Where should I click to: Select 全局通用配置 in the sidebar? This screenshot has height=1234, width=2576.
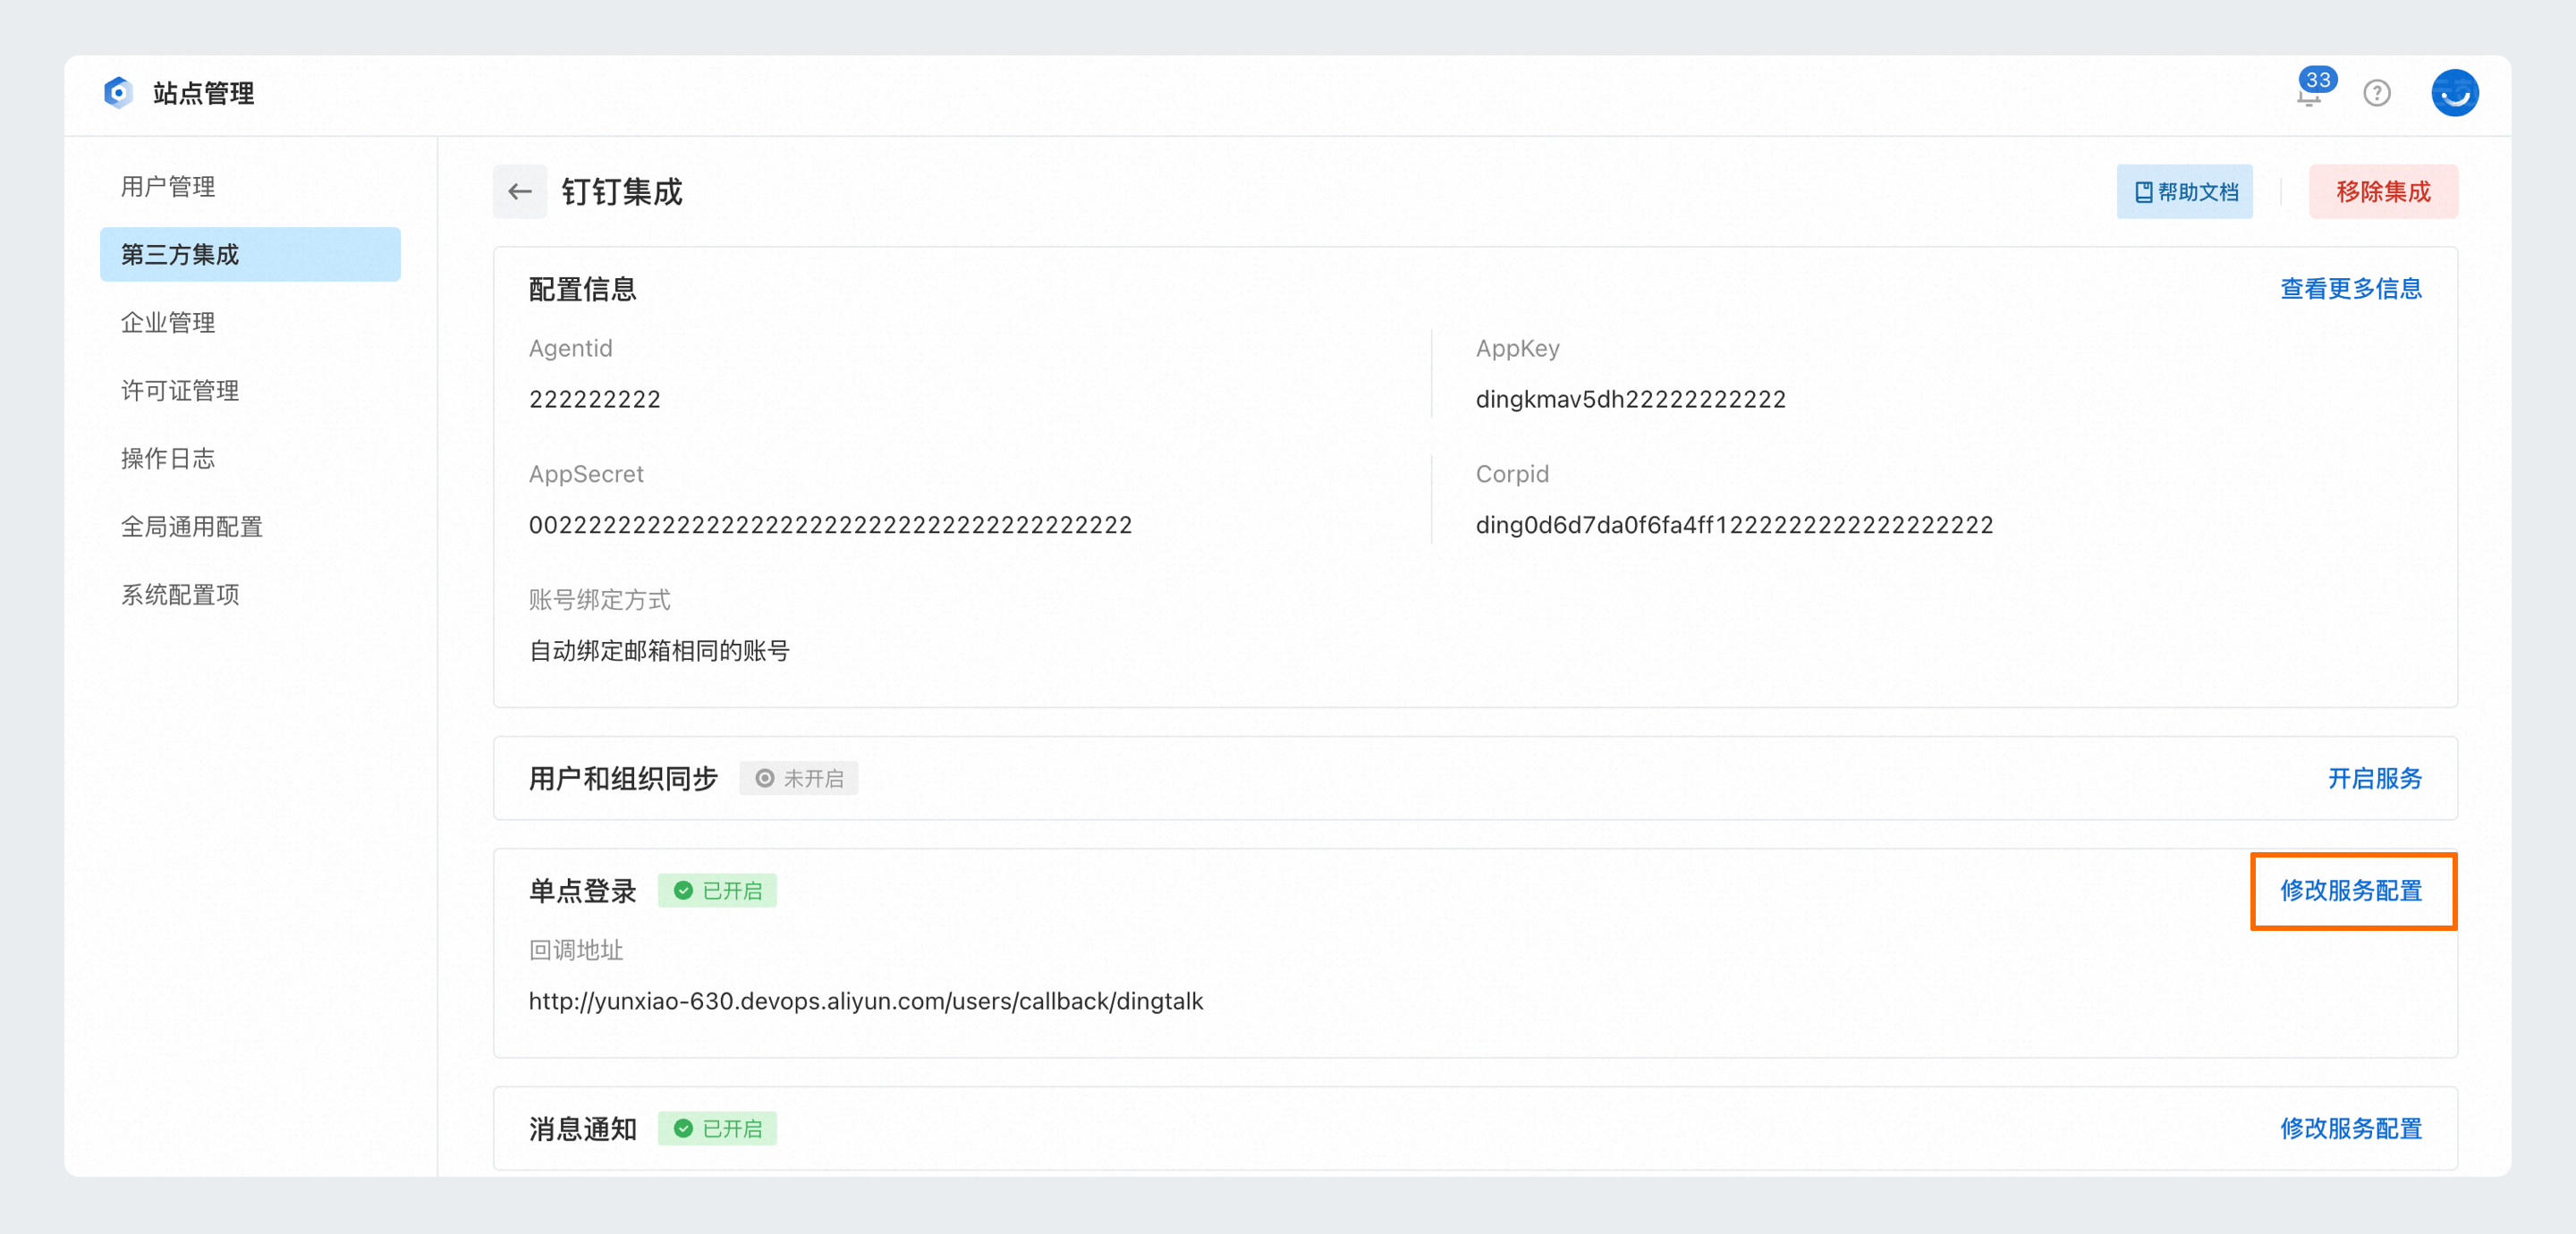coord(250,526)
